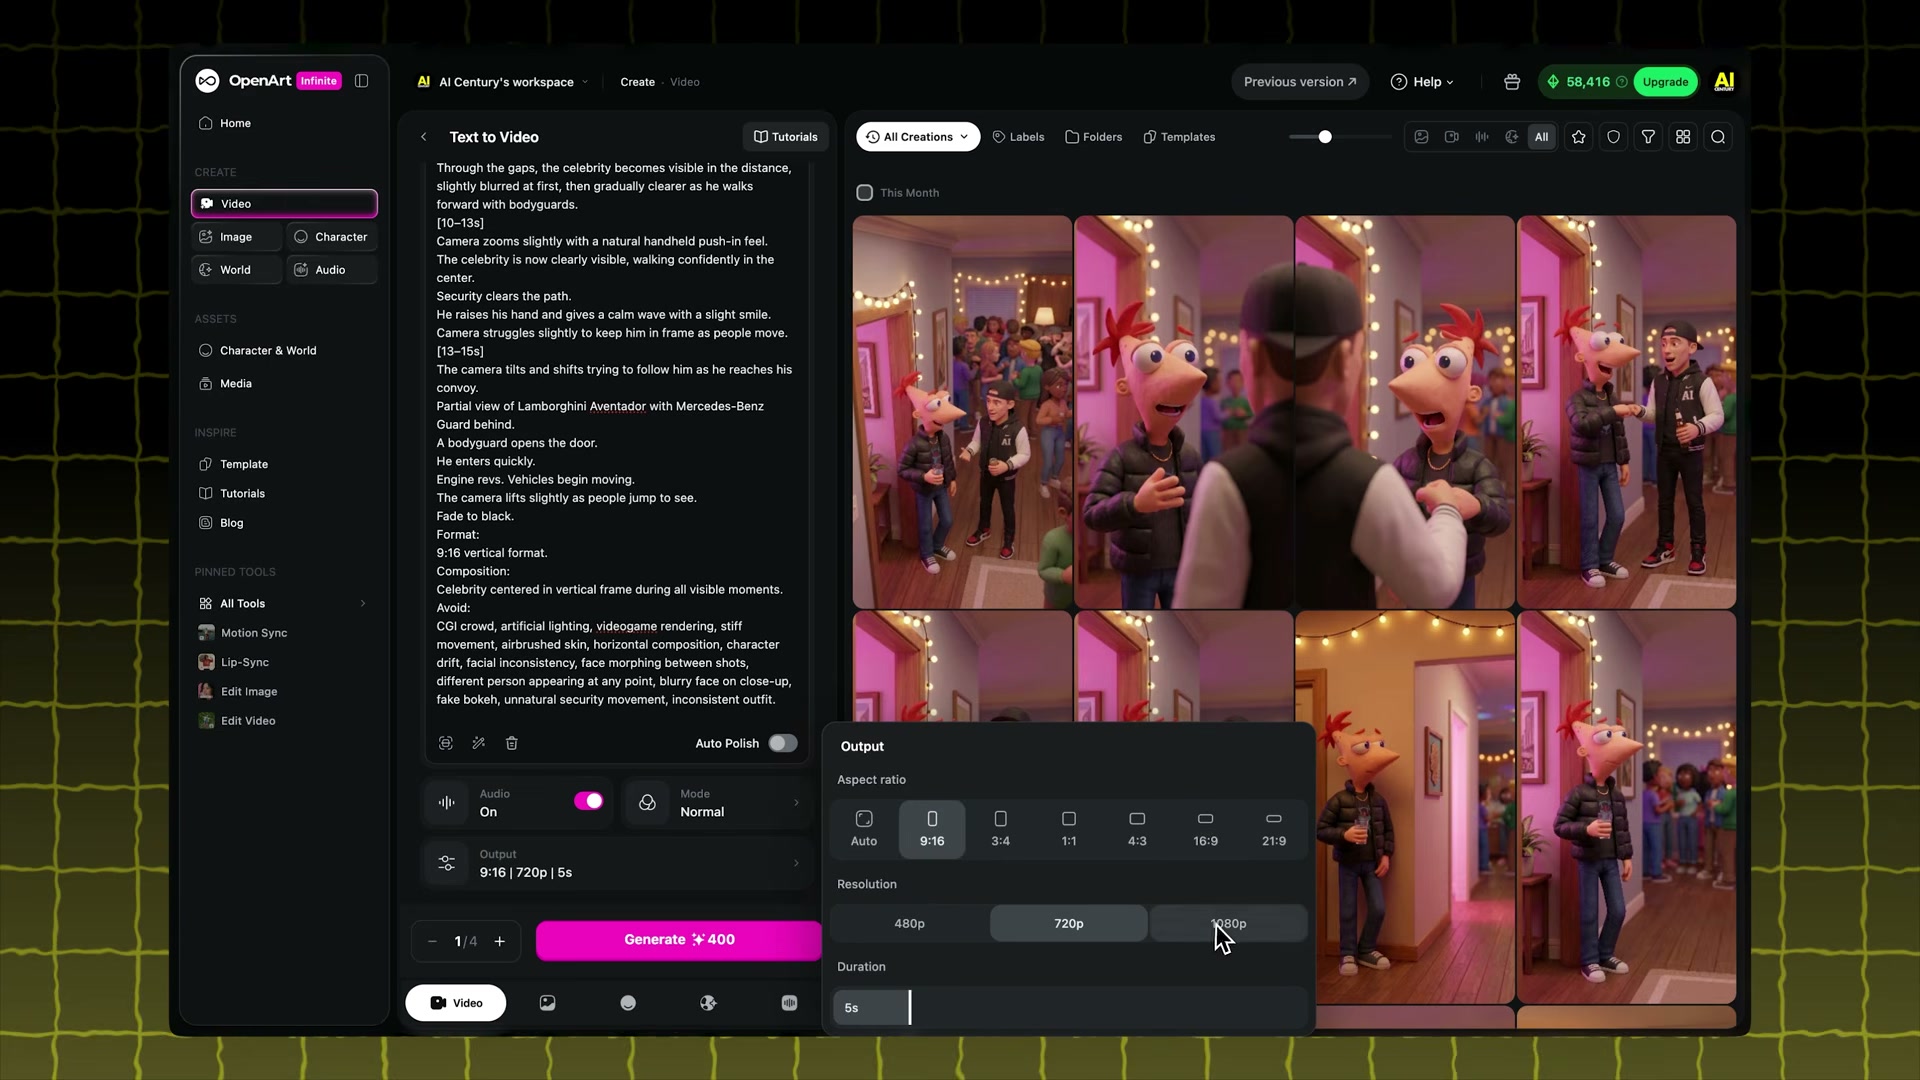This screenshot has height=1080, width=1920.
Task: Toggle the Auto Polish switch
Action: pos(783,743)
